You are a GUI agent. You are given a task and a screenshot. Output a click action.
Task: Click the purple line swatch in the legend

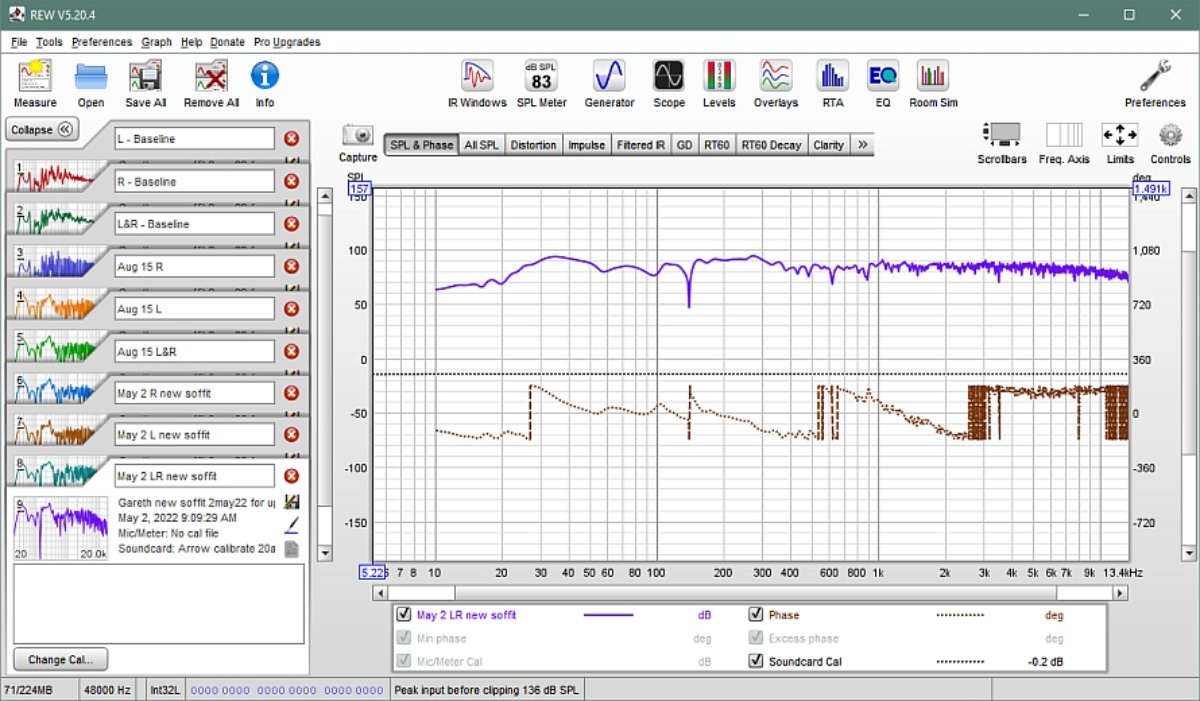(608, 615)
